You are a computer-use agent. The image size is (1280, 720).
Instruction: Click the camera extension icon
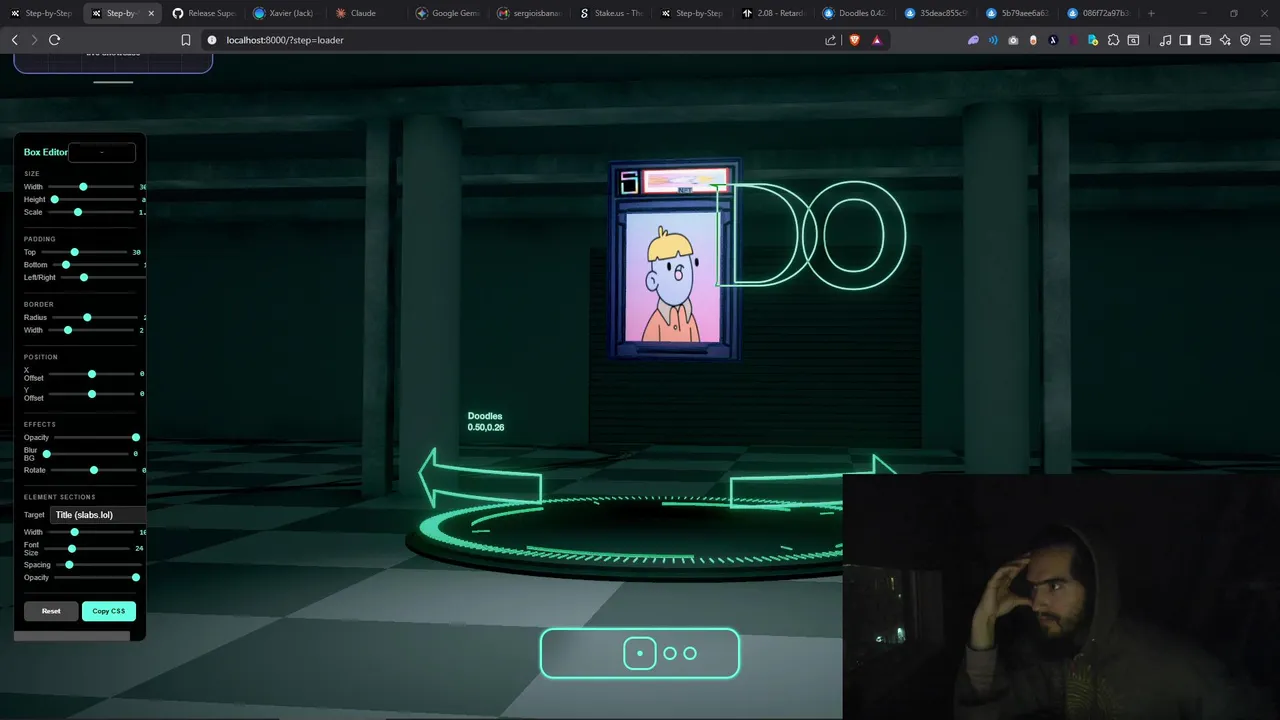1013,40
